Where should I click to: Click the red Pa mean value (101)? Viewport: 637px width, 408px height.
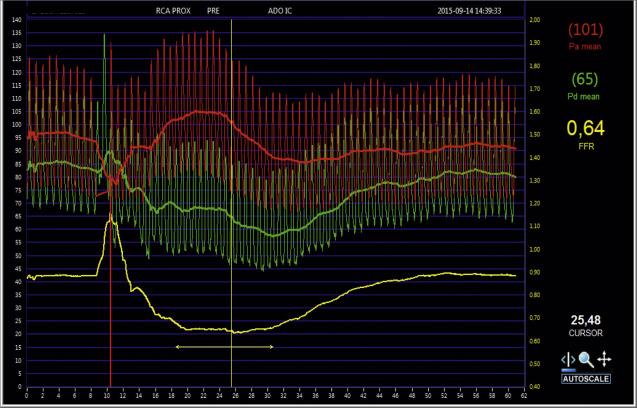tap(586, 29)
